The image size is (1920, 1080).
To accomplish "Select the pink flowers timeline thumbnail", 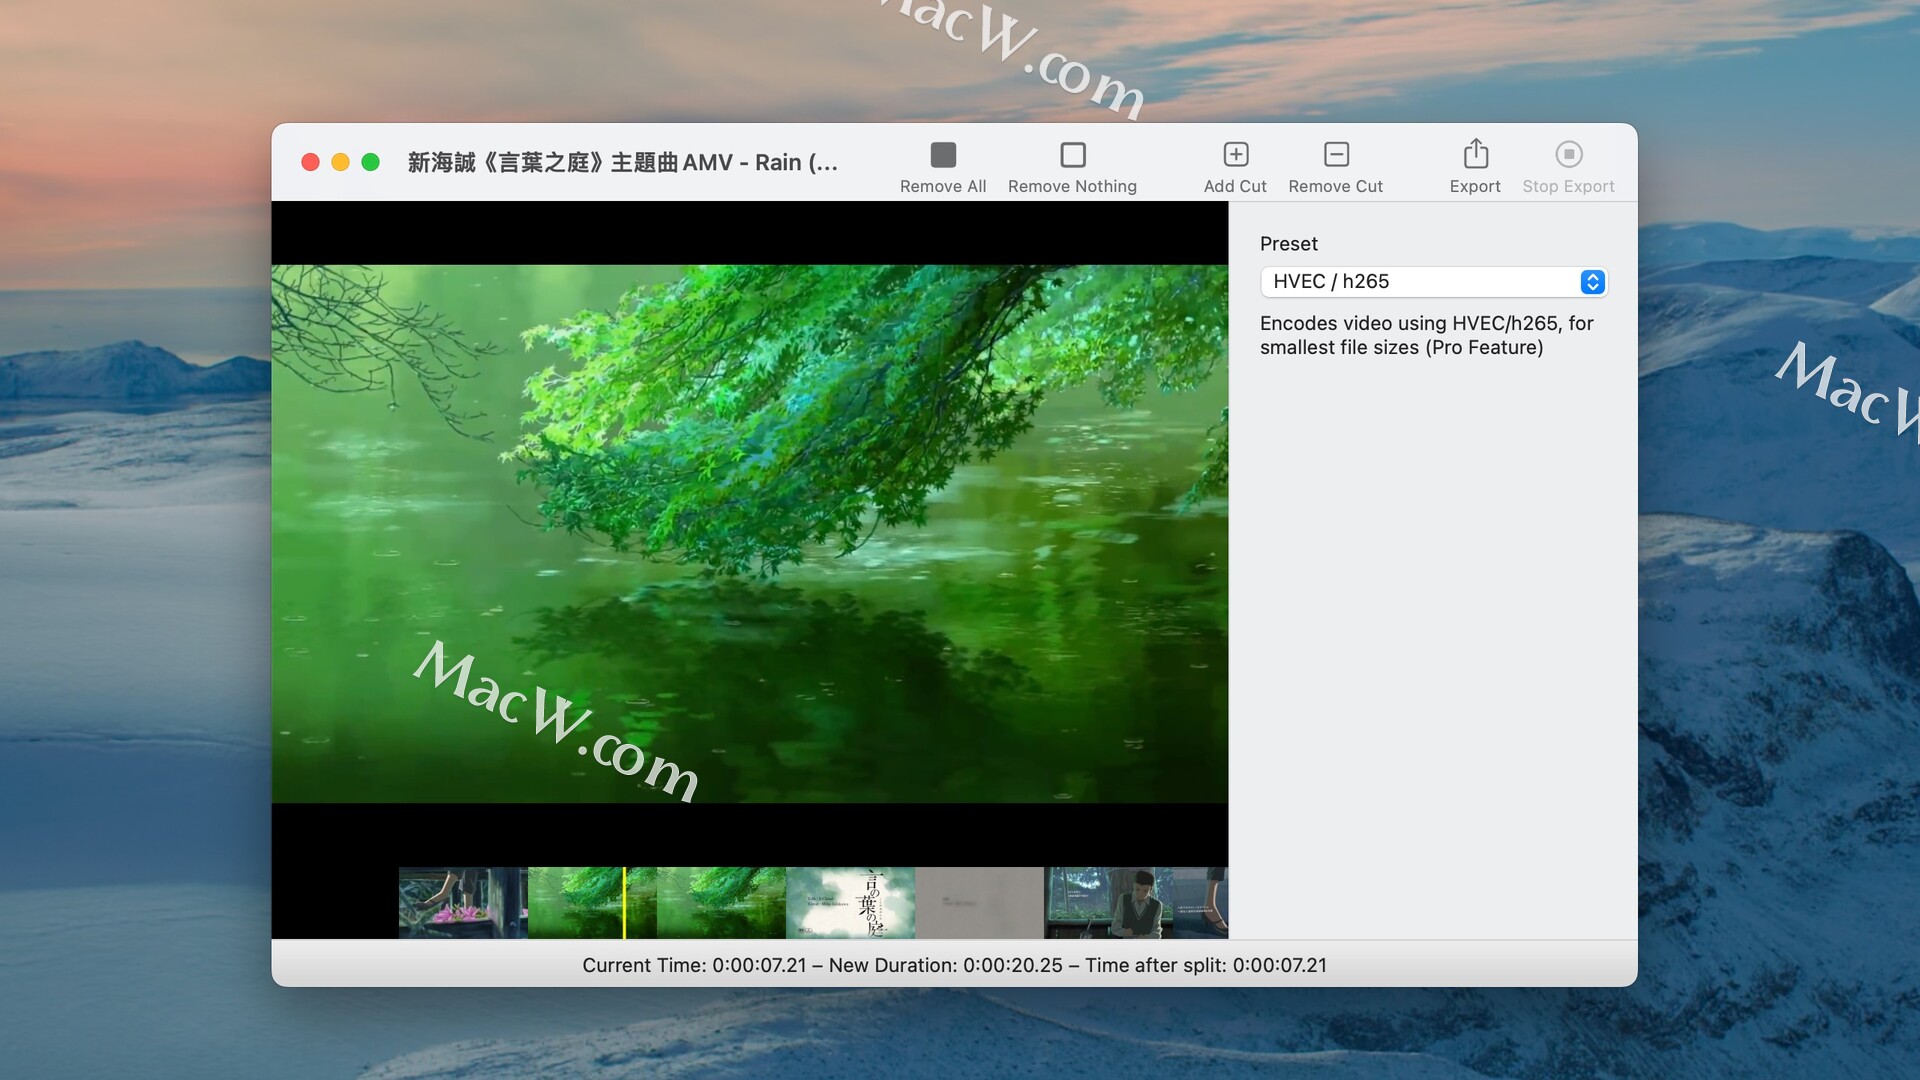I will pos(463,903).
